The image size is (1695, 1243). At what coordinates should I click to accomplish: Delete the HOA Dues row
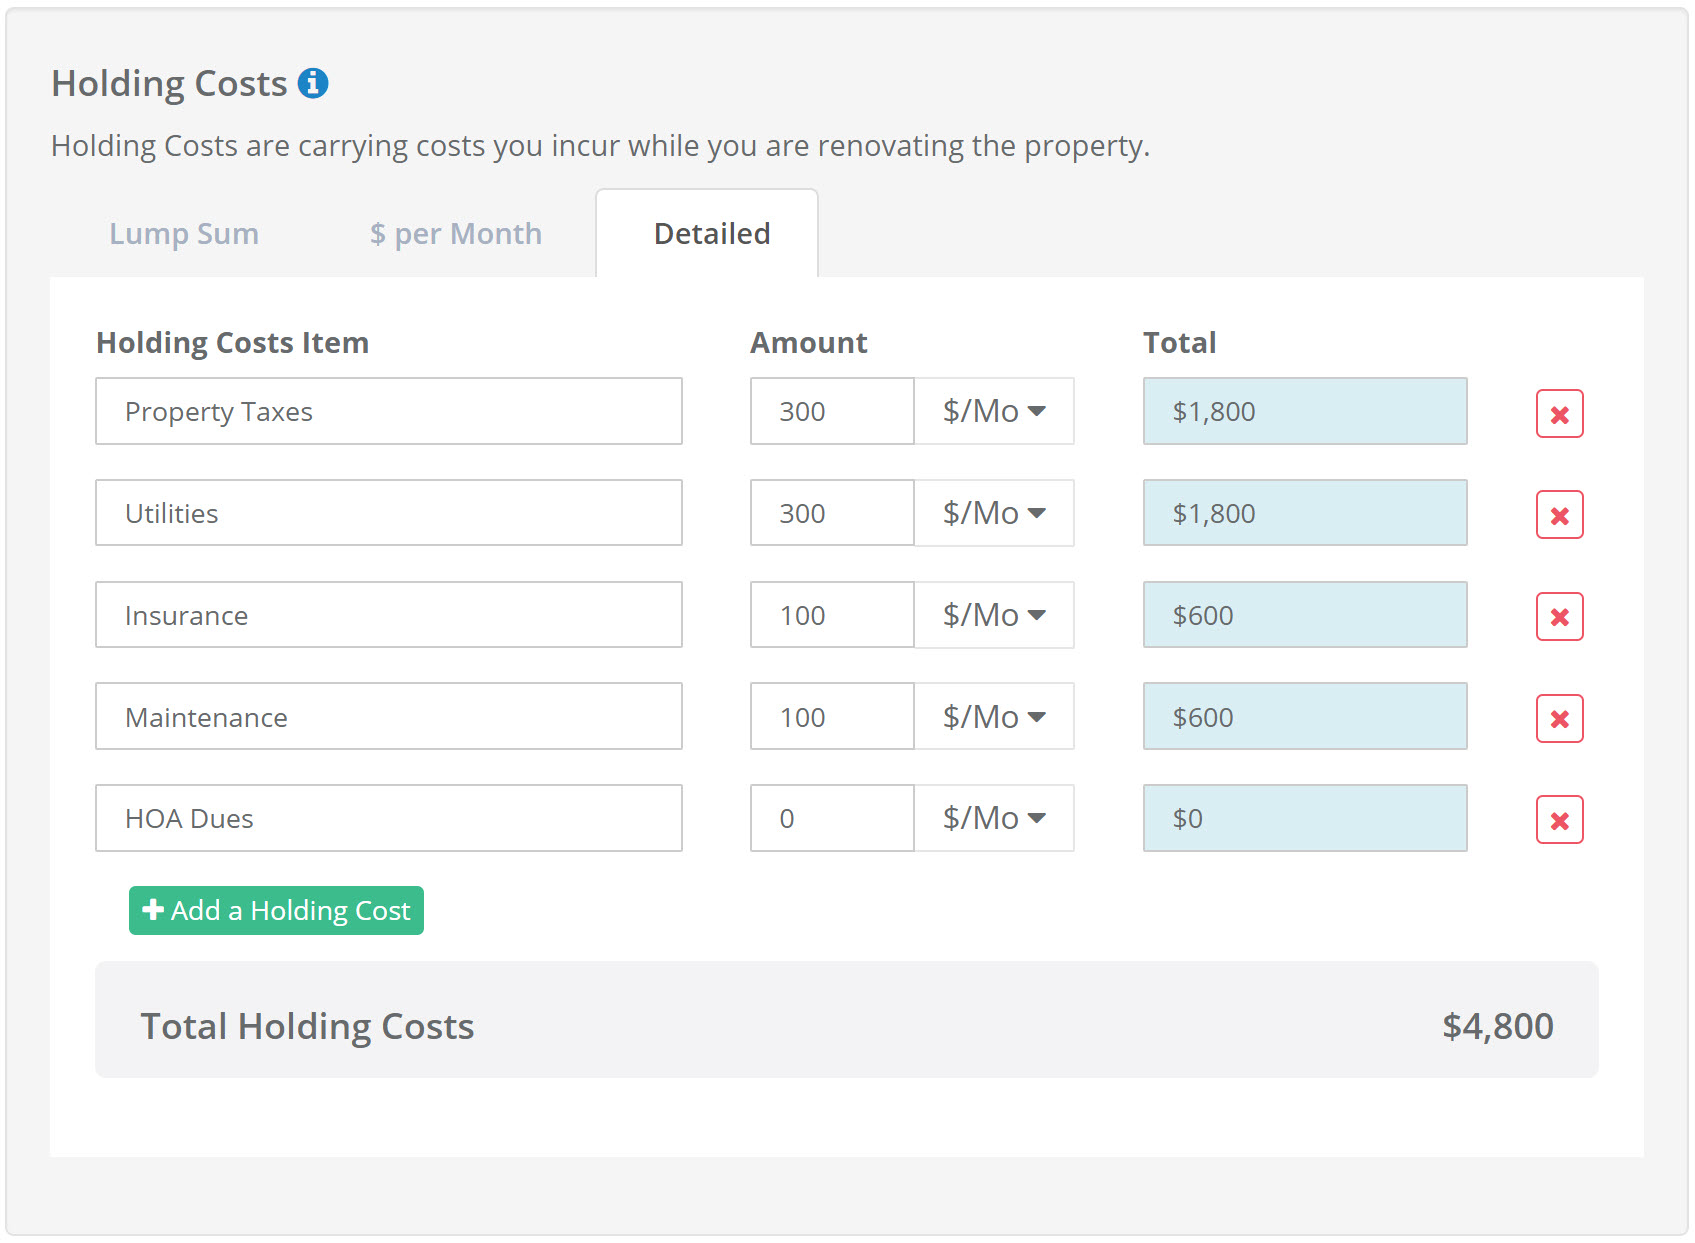coord(1558,820)
